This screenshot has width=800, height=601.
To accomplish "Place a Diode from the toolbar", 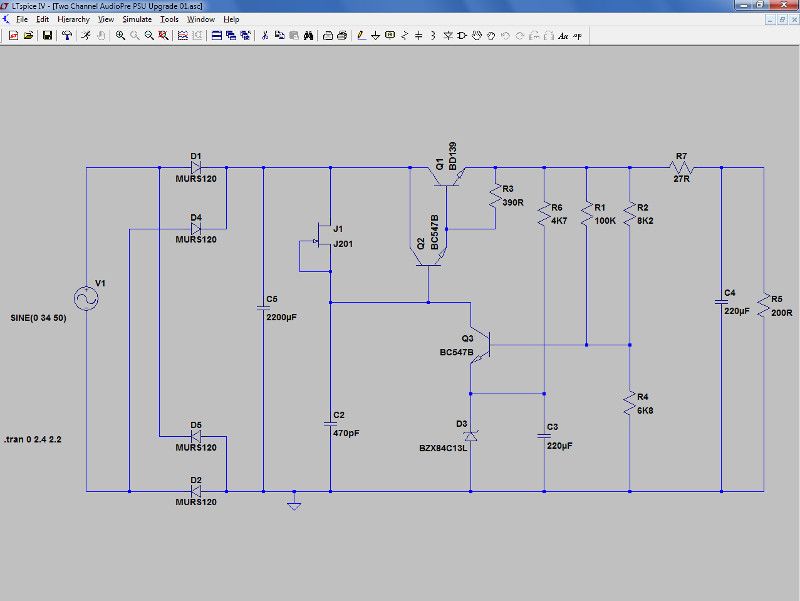I will 448,36.
